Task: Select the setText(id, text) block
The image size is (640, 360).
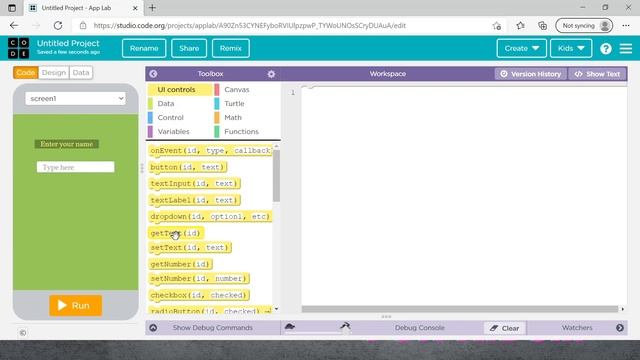Action: (190, 247)
